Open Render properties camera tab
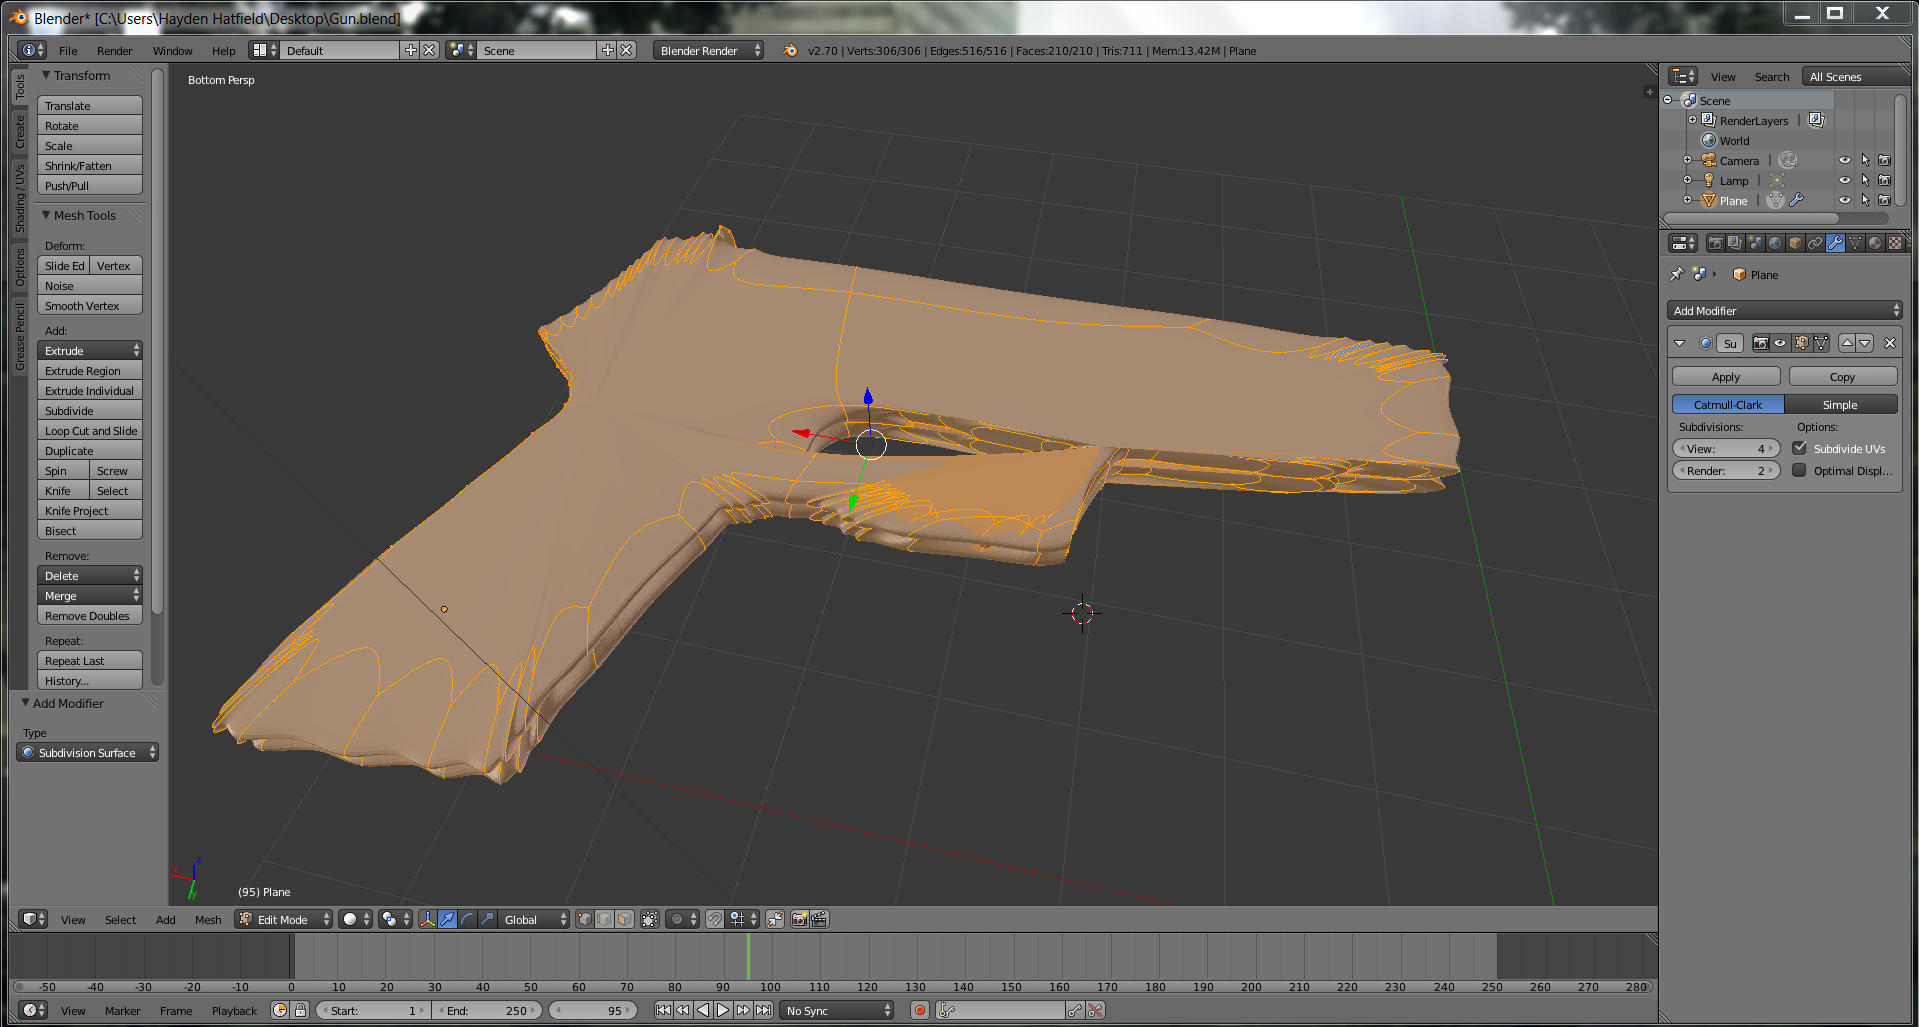Image resolution: width=1919 pixels, height=1027 pixels. point(1715,243)
